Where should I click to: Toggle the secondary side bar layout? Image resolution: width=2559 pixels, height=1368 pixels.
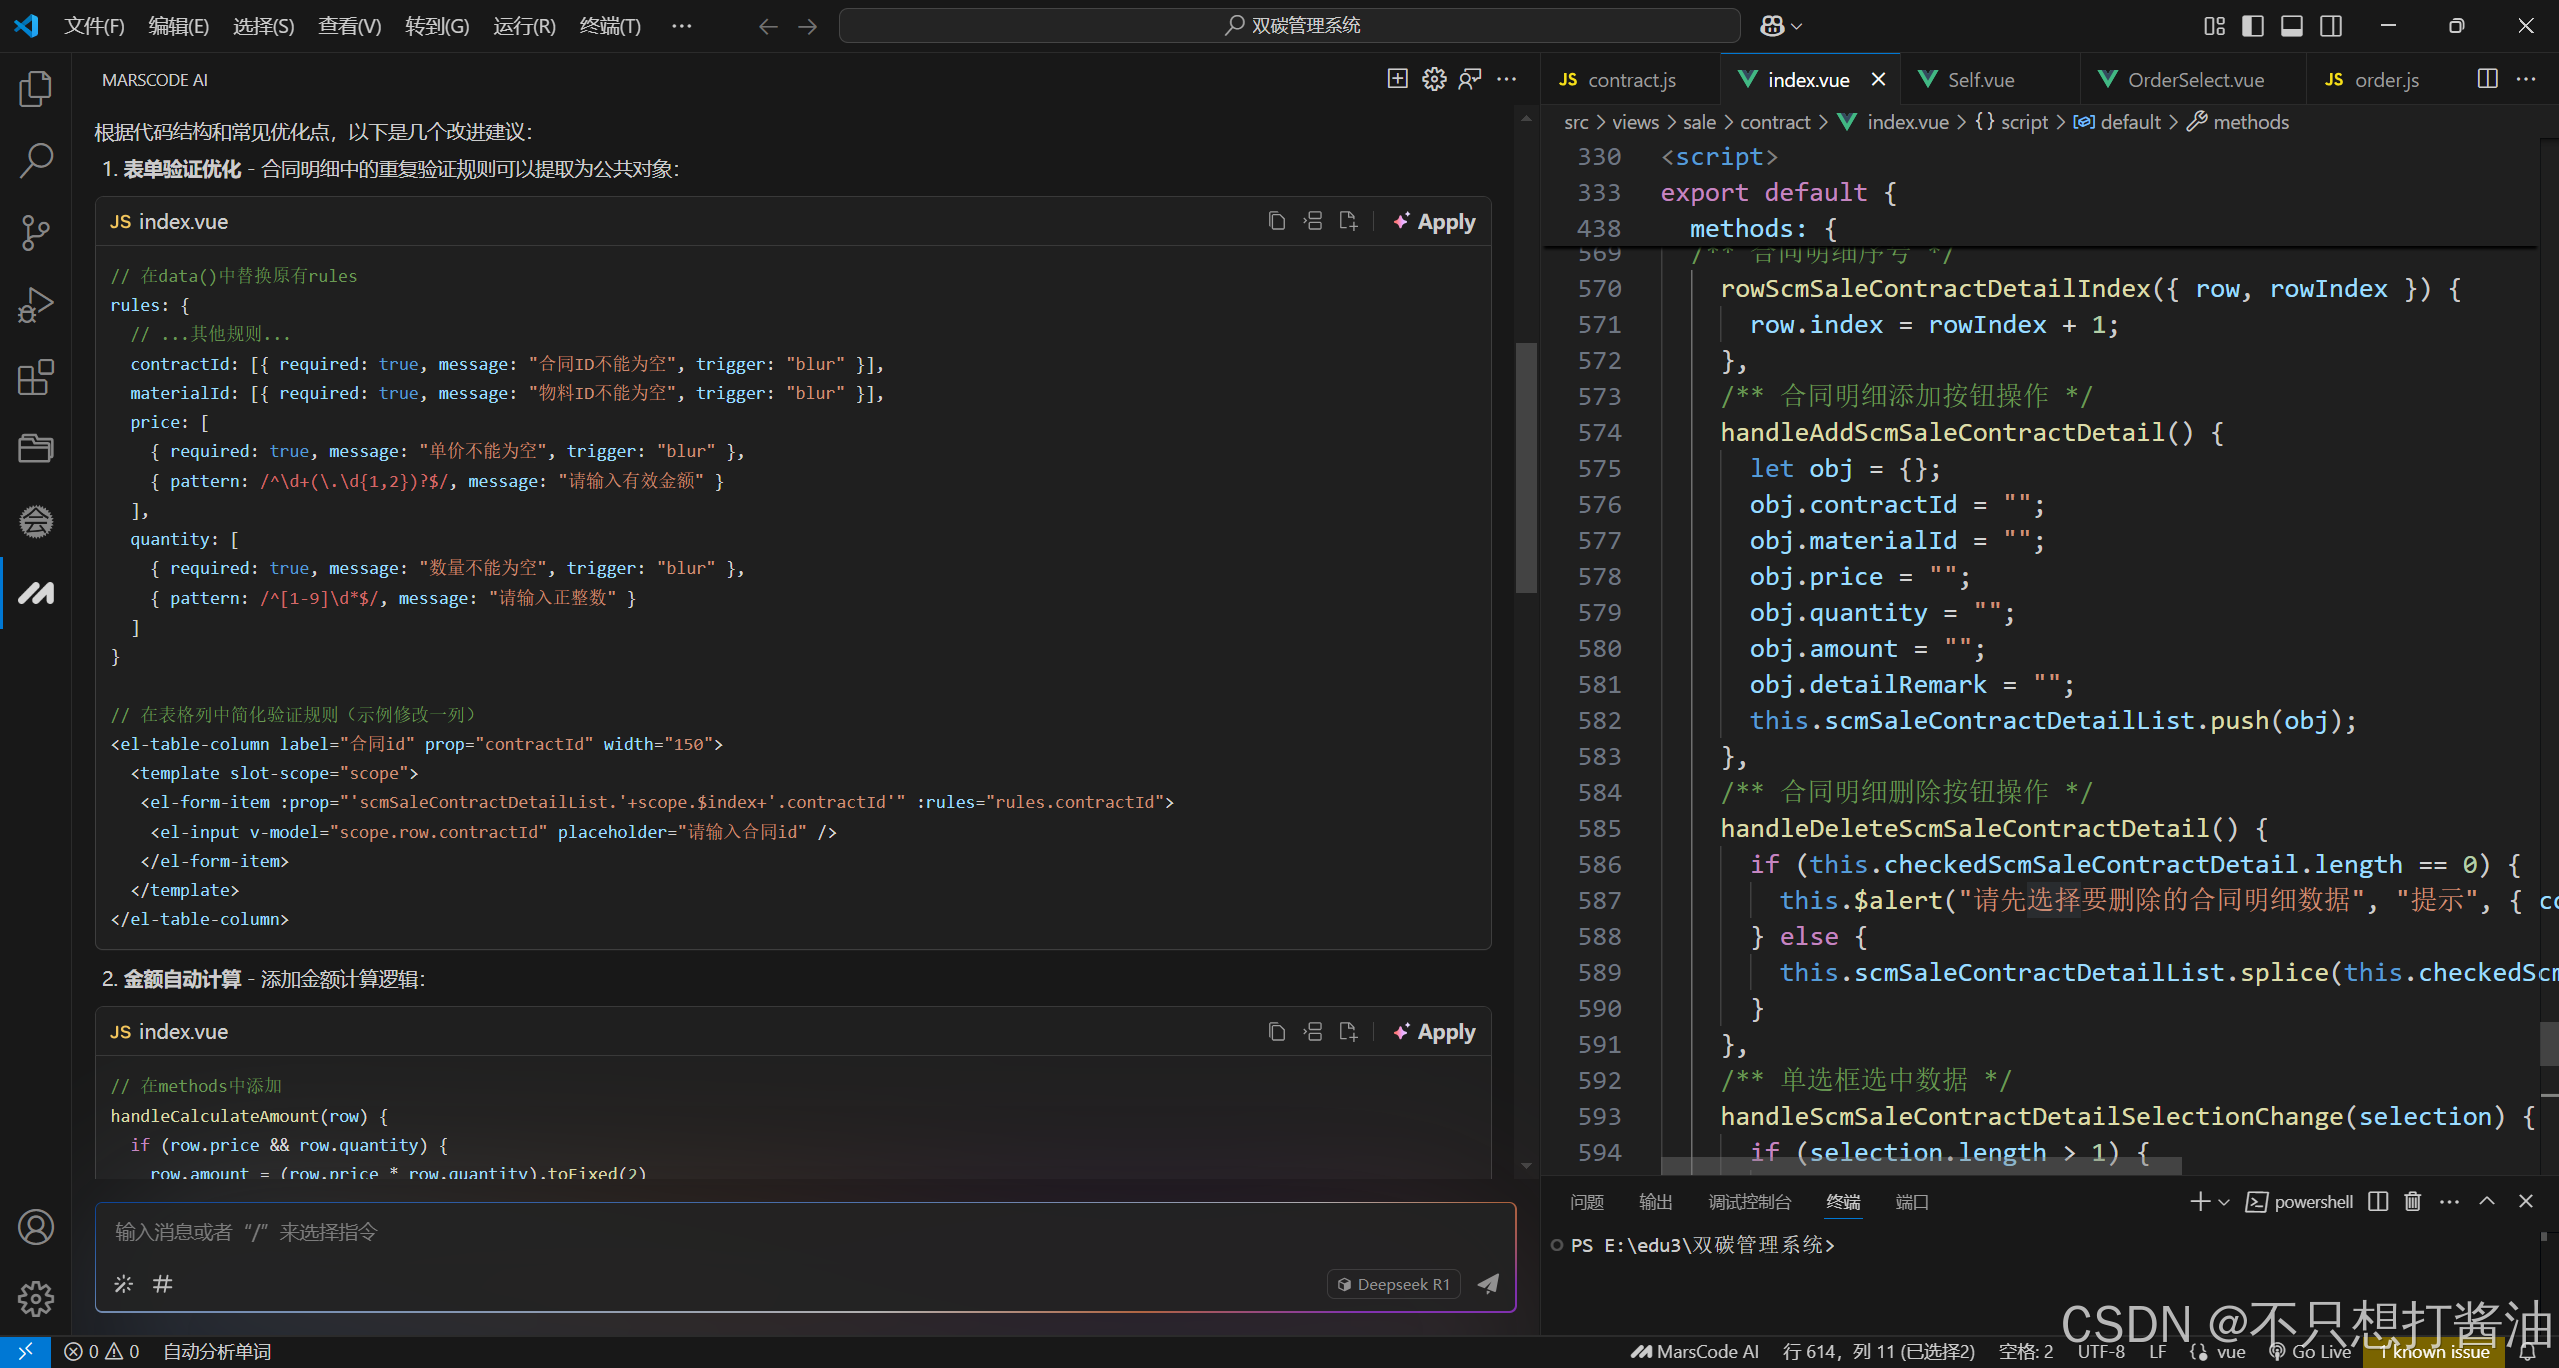(2331, 26)
